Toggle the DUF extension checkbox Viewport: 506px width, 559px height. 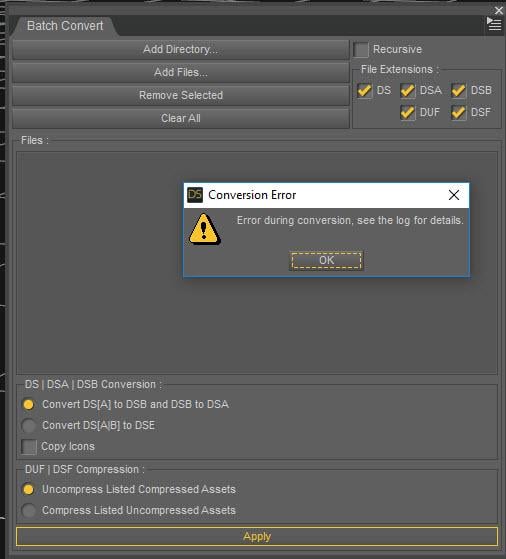pos(408,113)
